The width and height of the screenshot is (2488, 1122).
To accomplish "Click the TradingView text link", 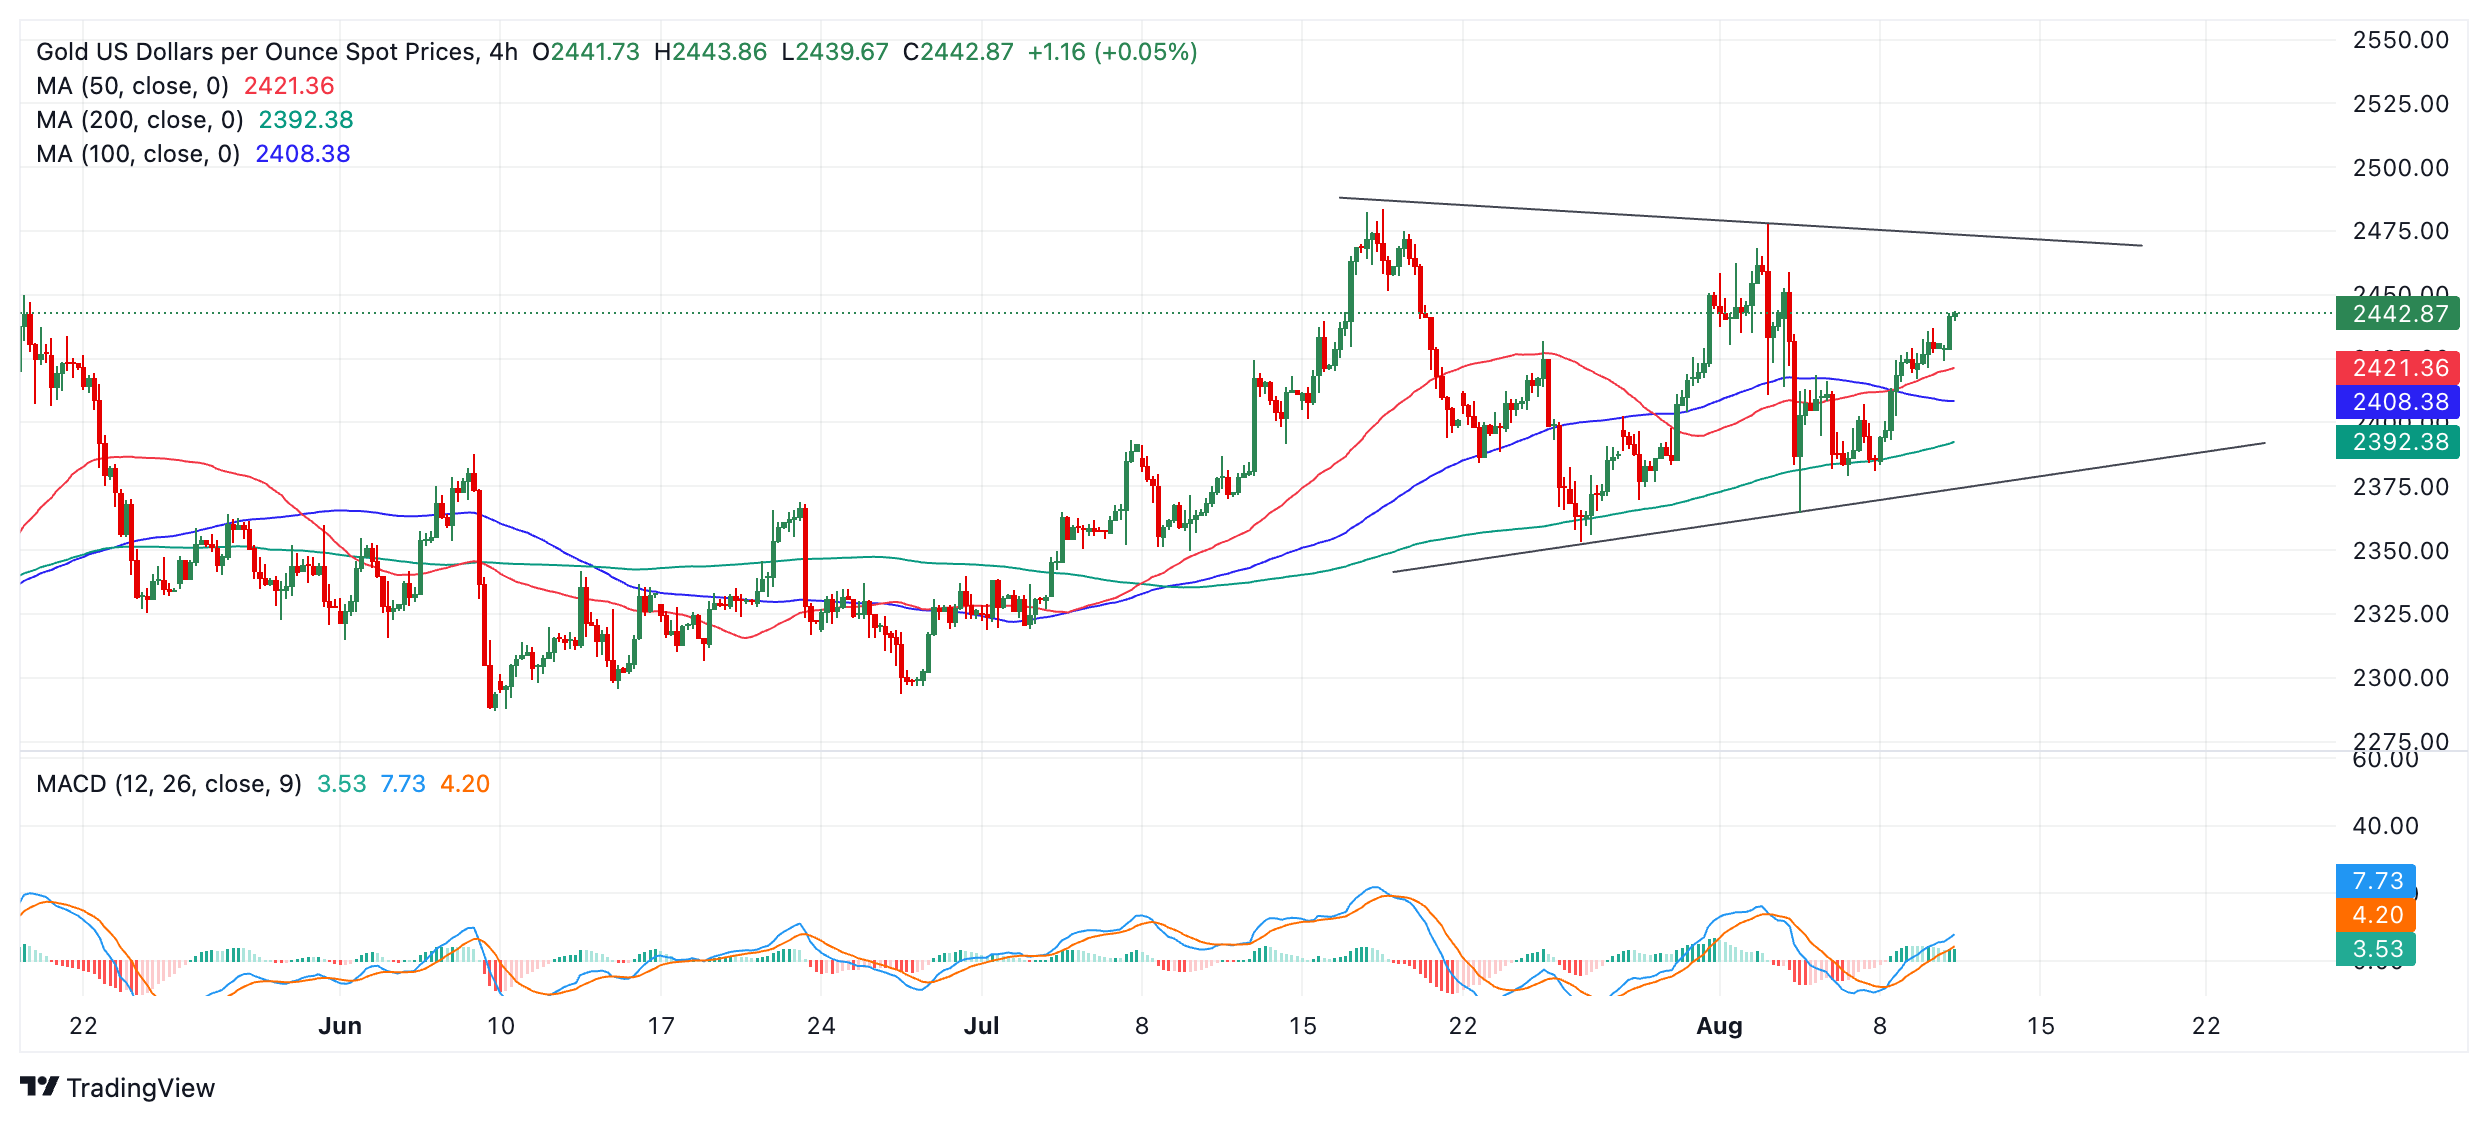I will point(141,1088).
